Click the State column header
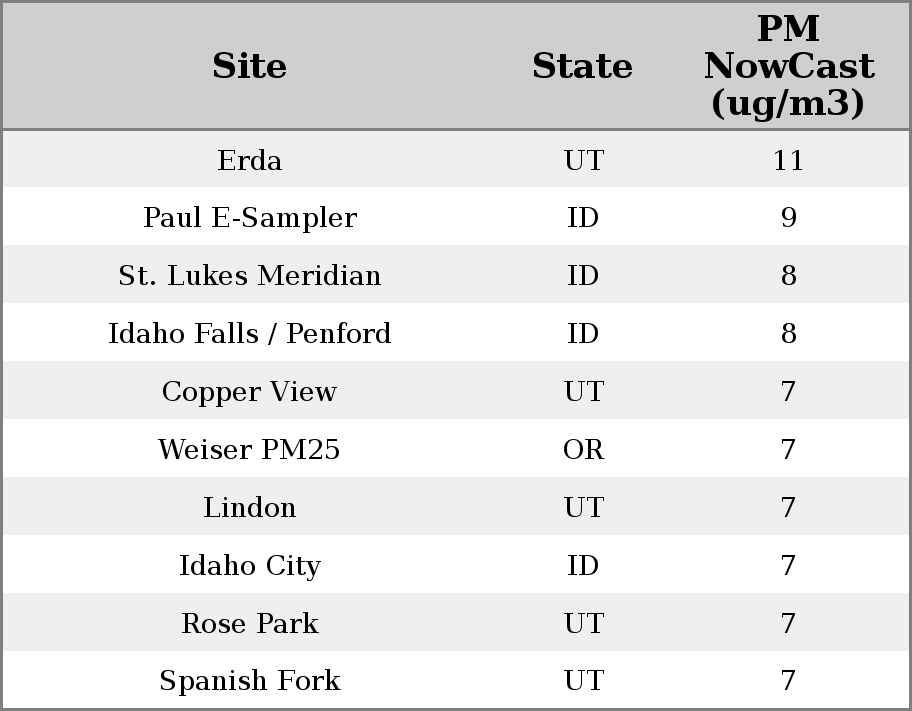 click(x=582, y=67)
